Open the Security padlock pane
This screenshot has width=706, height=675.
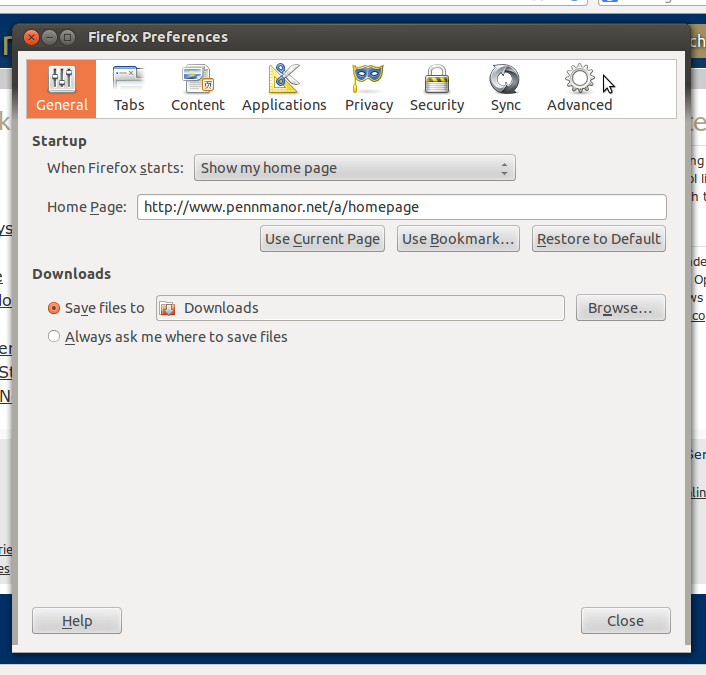437,89
